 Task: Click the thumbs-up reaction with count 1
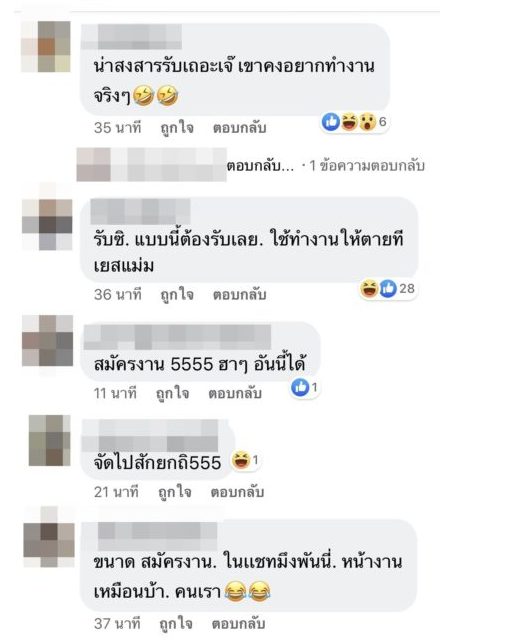click(x=305, y=387)
